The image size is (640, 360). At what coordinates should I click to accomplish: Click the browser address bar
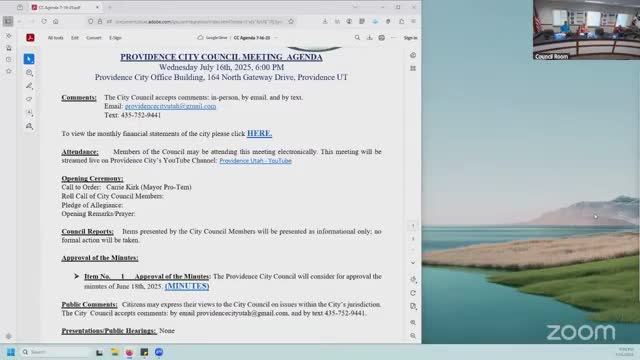coord(192,21)
